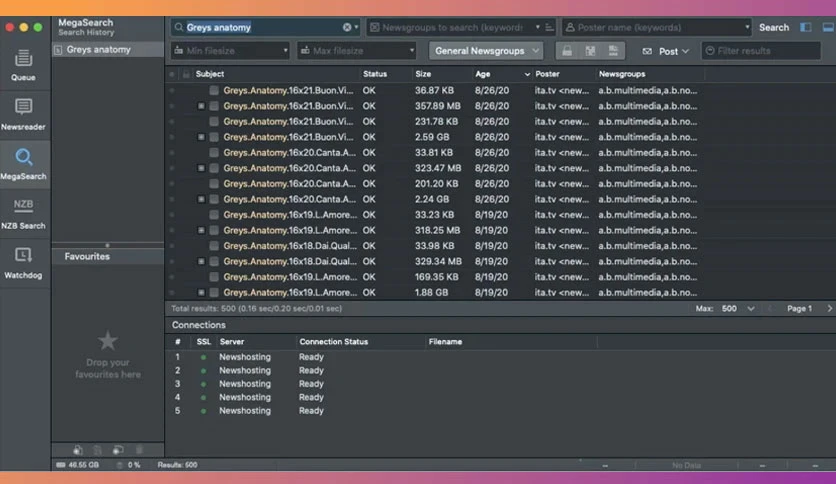Image resolution: width=836 pixels, height=484 pixels.
Task: Toggle the left sidebar panel icon
Action: 806,27
